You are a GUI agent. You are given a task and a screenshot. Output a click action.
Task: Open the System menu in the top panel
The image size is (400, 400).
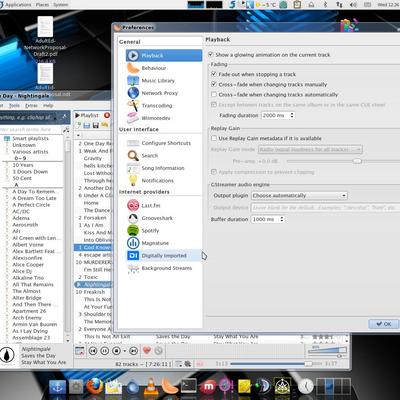(x=61, y=5)
